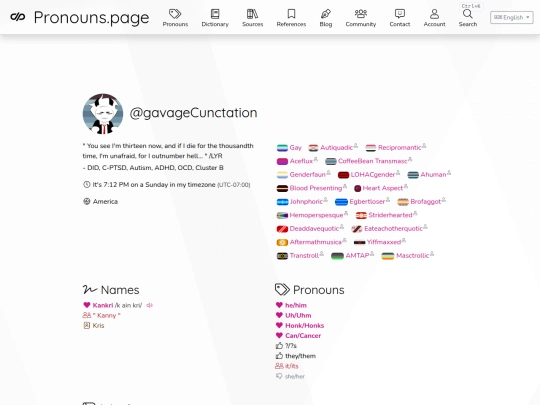Image resolution: width=540 pixels, height=405 pixels.
Task: Click the Yiffmaxxed flag icon
Action: [x=359, y=242]
